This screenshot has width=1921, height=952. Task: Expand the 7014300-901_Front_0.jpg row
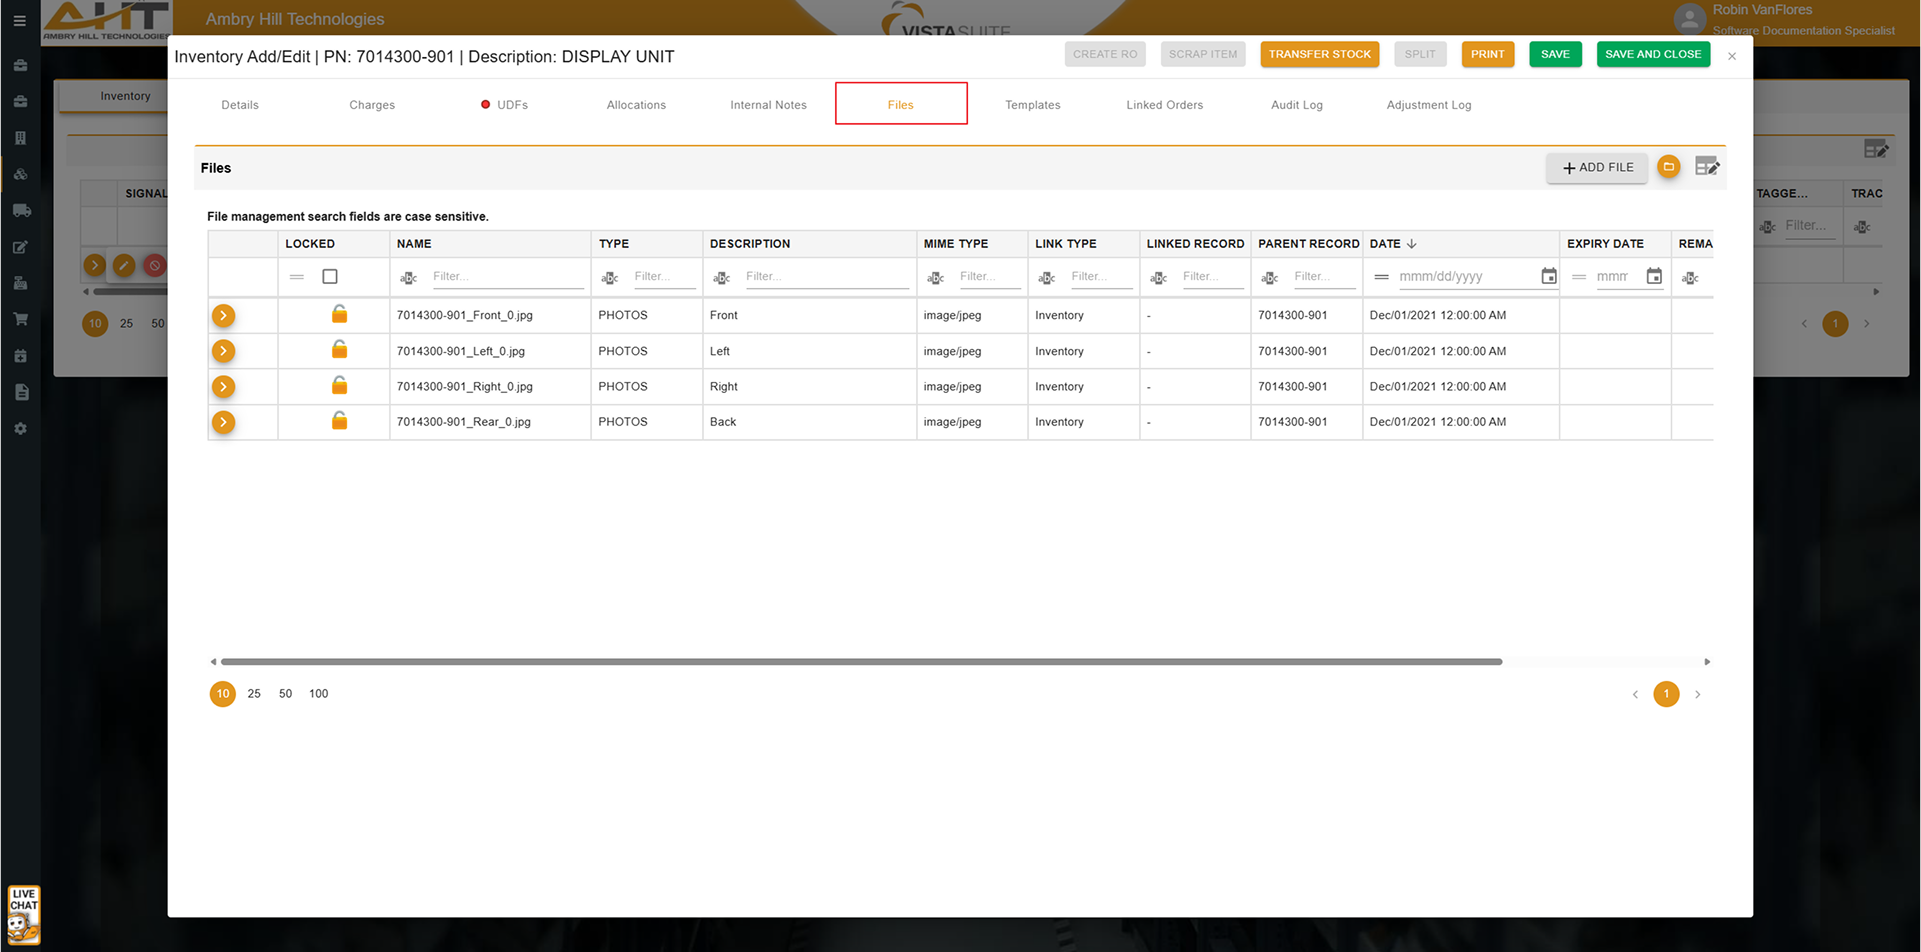[223, 316]
